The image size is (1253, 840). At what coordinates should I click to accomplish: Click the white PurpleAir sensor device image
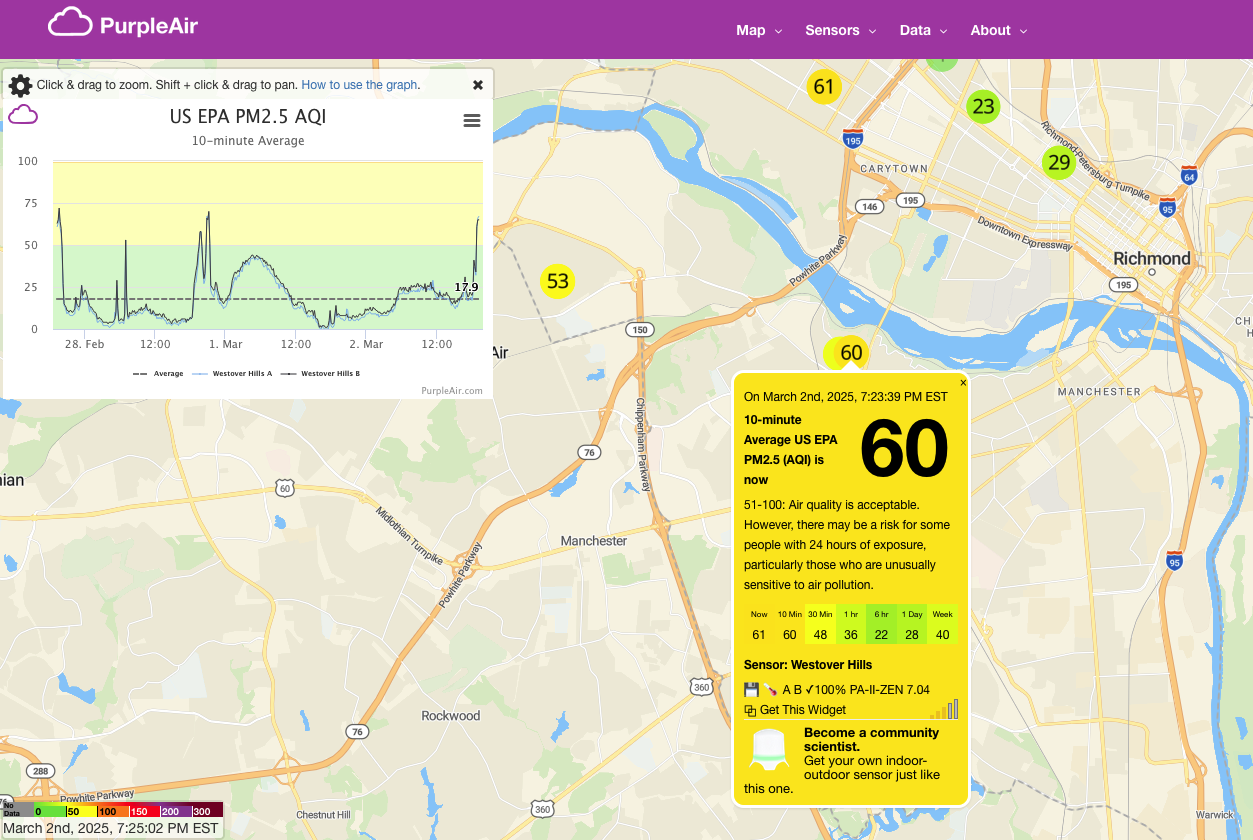[770, 749]
